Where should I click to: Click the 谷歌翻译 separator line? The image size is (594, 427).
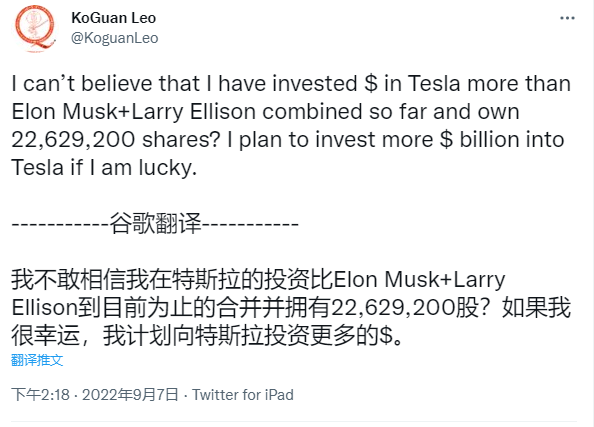pos(155,224)
